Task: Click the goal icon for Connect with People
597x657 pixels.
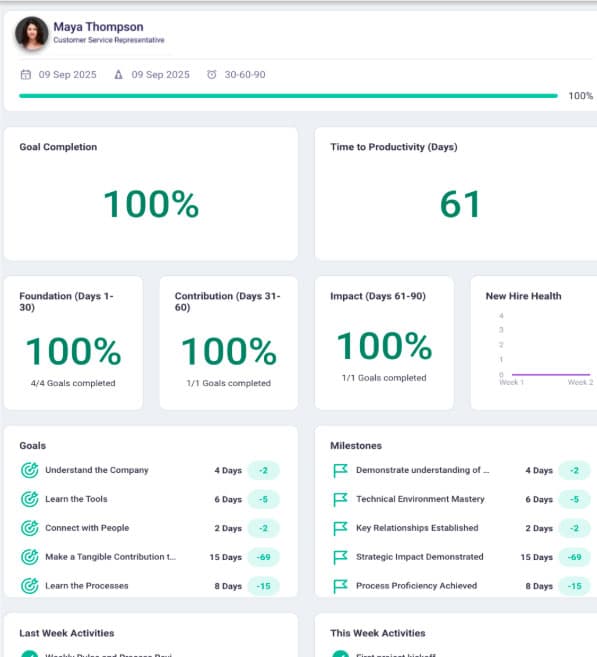Action: coord(29,528)
